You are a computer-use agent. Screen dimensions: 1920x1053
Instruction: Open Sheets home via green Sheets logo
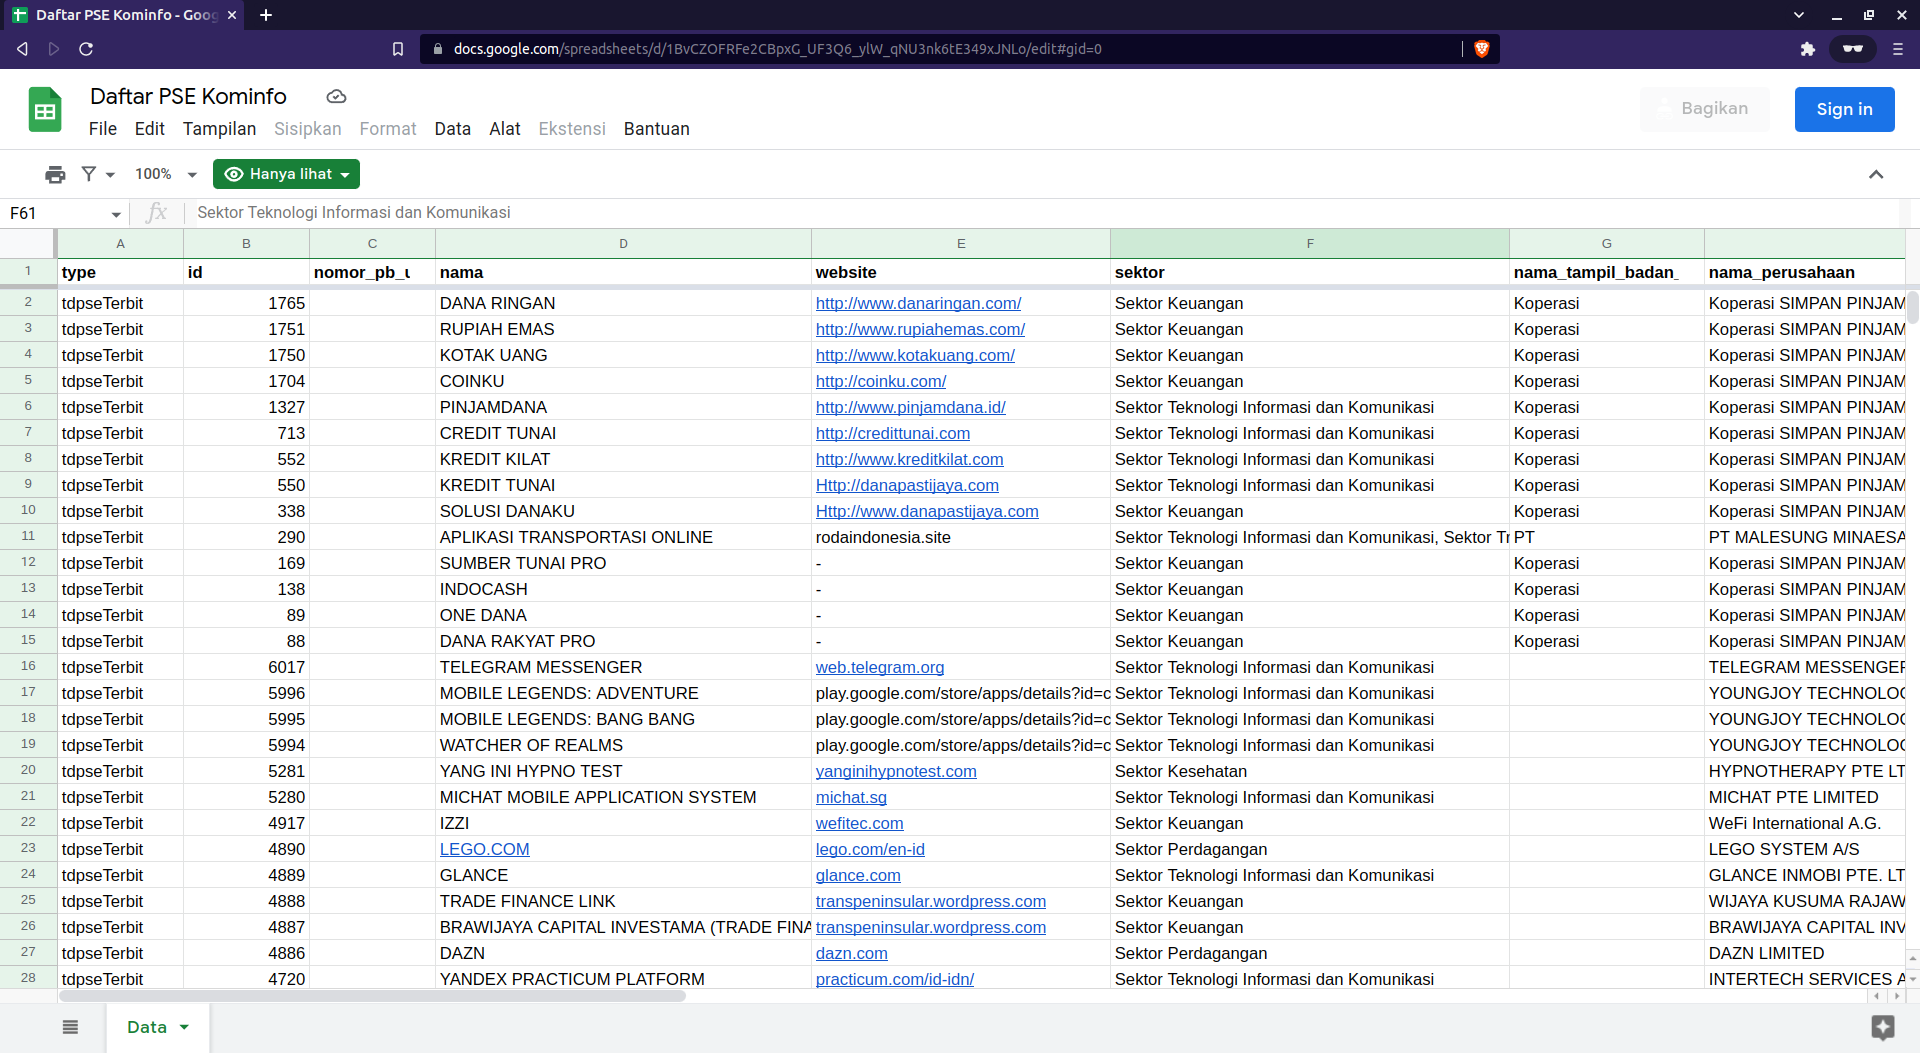coord(44,108)
